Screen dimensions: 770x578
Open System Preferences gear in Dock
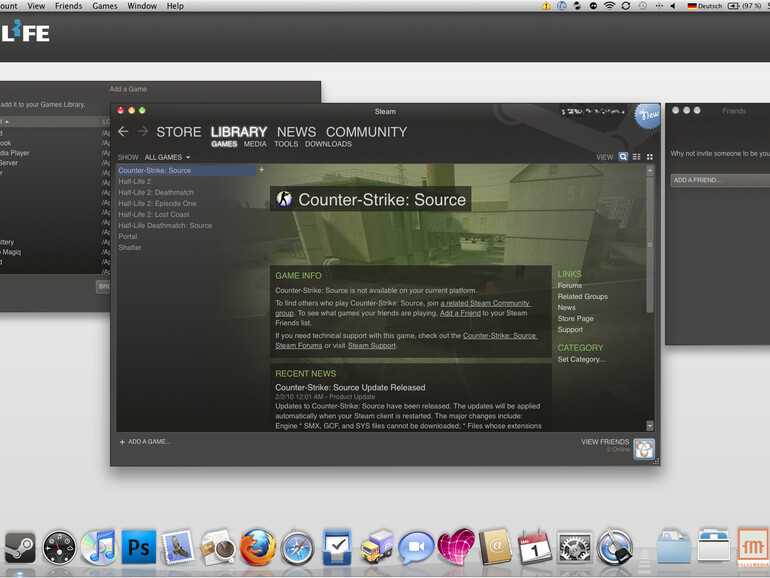click(575, 547)
